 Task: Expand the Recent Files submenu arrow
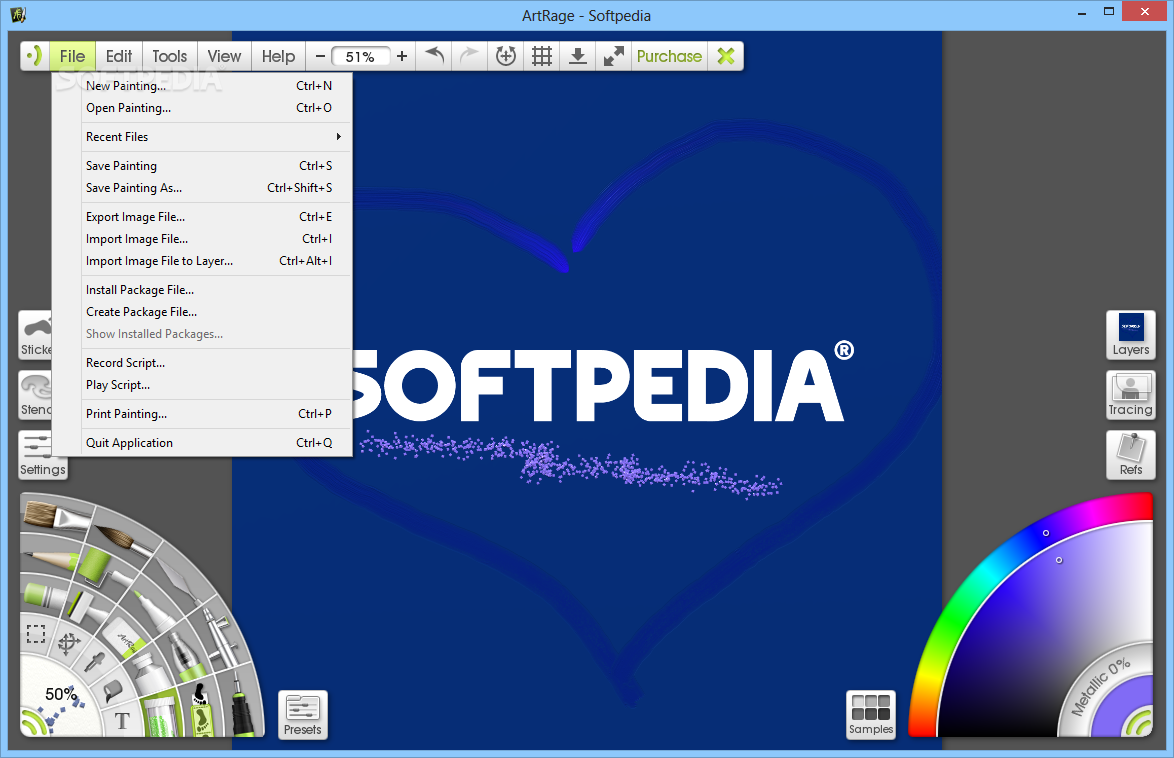click(338, 136)
